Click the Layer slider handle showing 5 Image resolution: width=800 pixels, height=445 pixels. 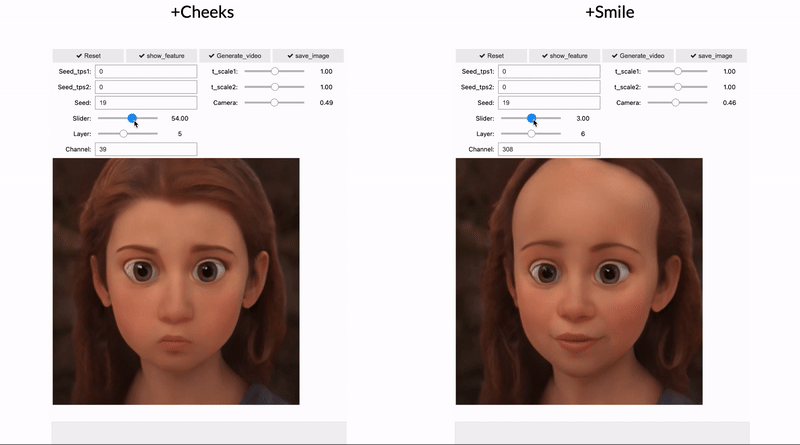(123, 134)
